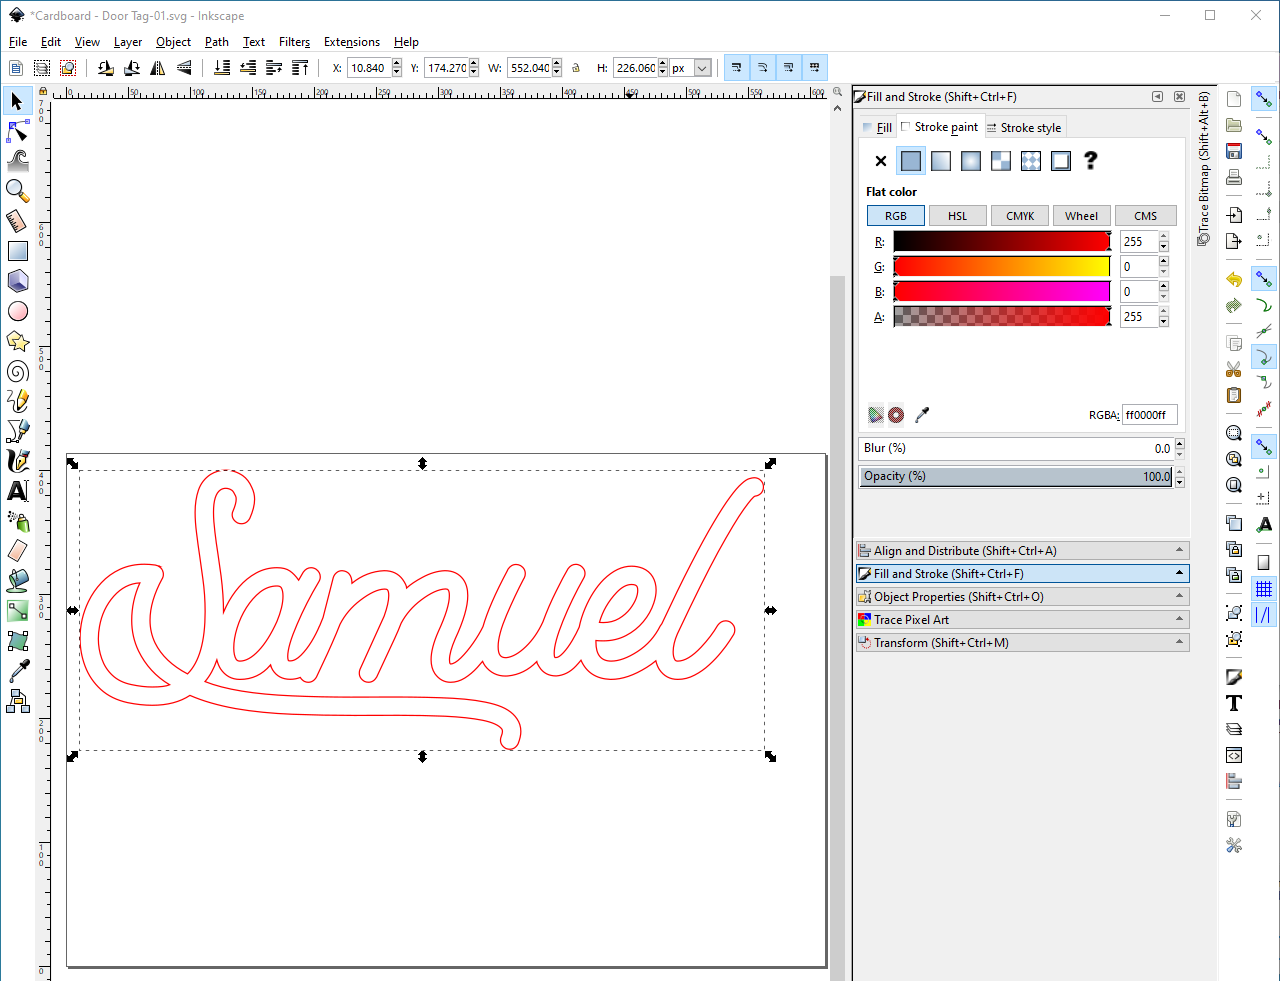
Task: Open the Extensions menu
Action: coord(352,42)
